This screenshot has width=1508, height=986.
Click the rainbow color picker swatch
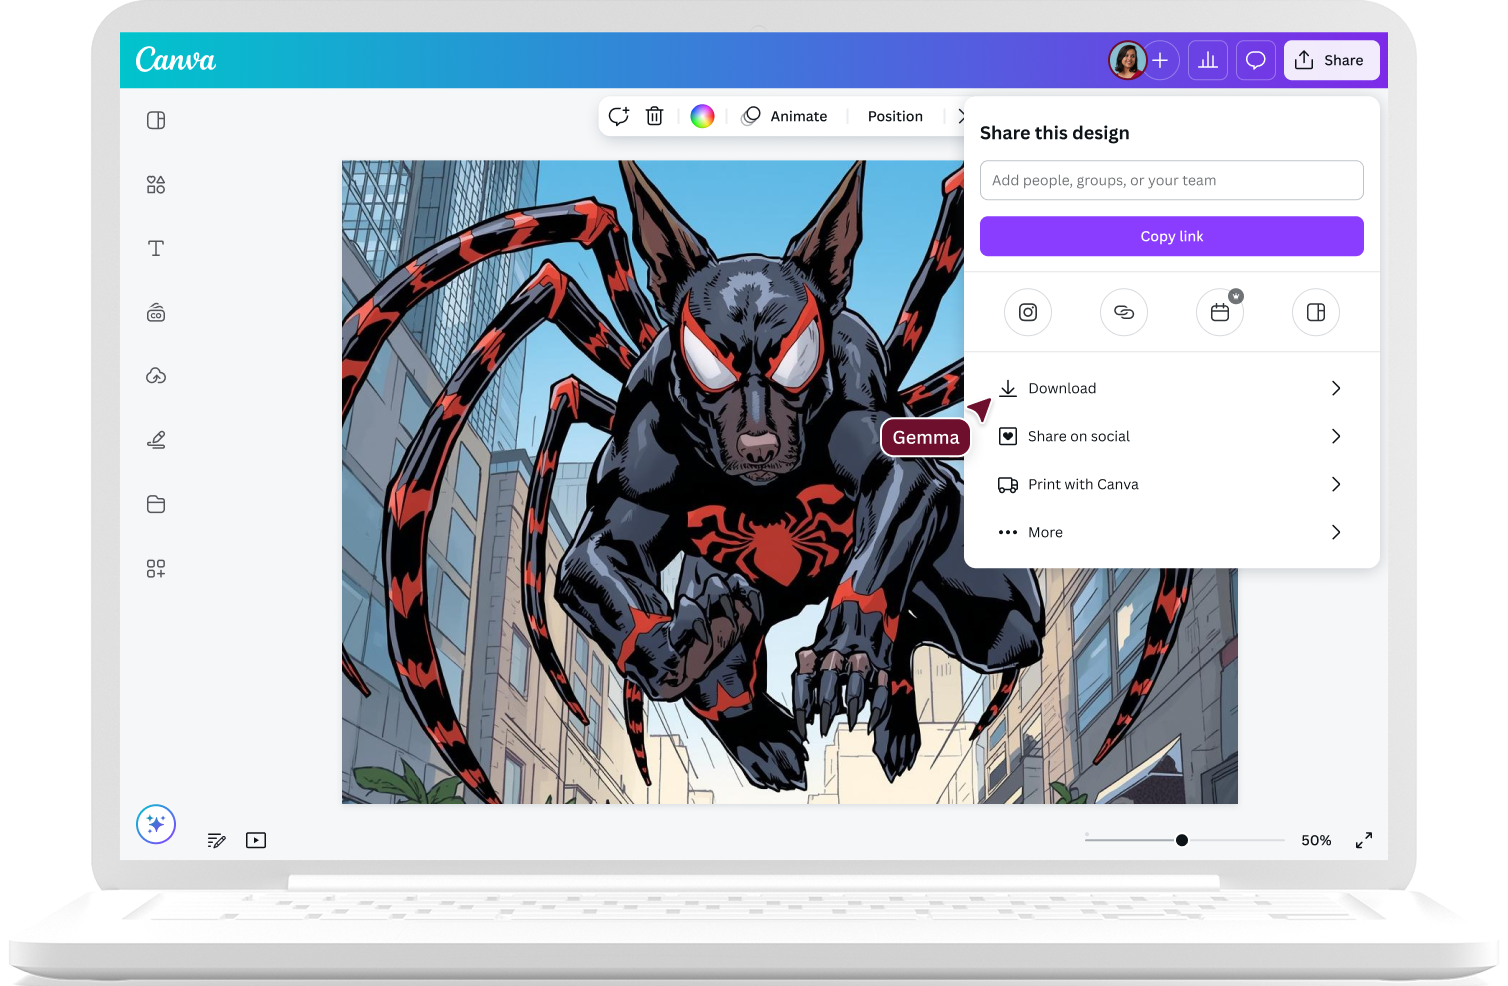coord(703,116)
